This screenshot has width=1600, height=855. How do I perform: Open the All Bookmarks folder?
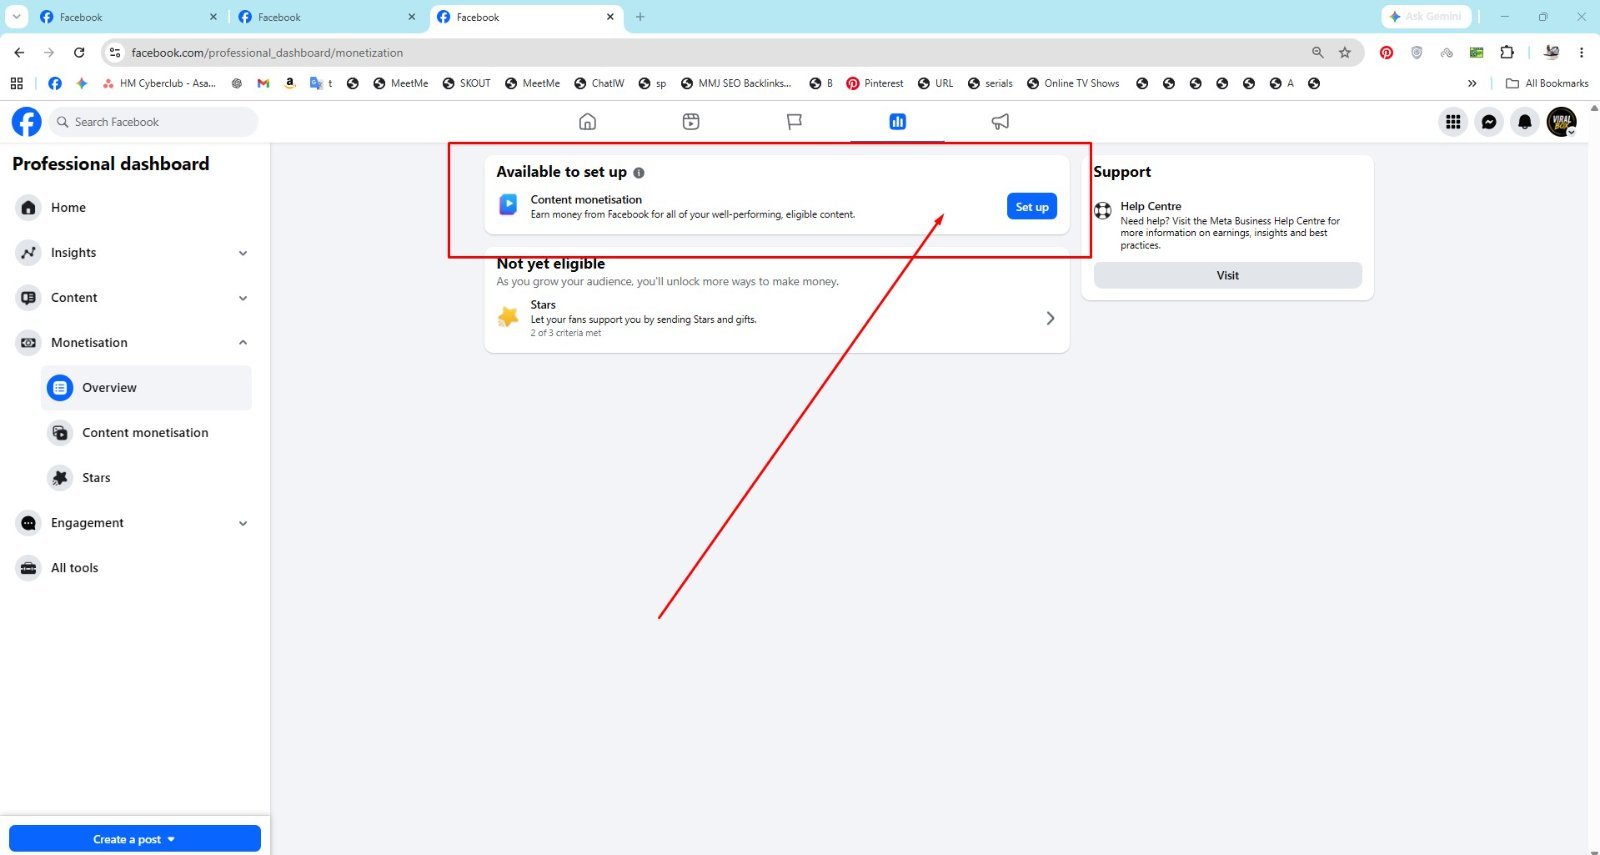(1547, 83)
